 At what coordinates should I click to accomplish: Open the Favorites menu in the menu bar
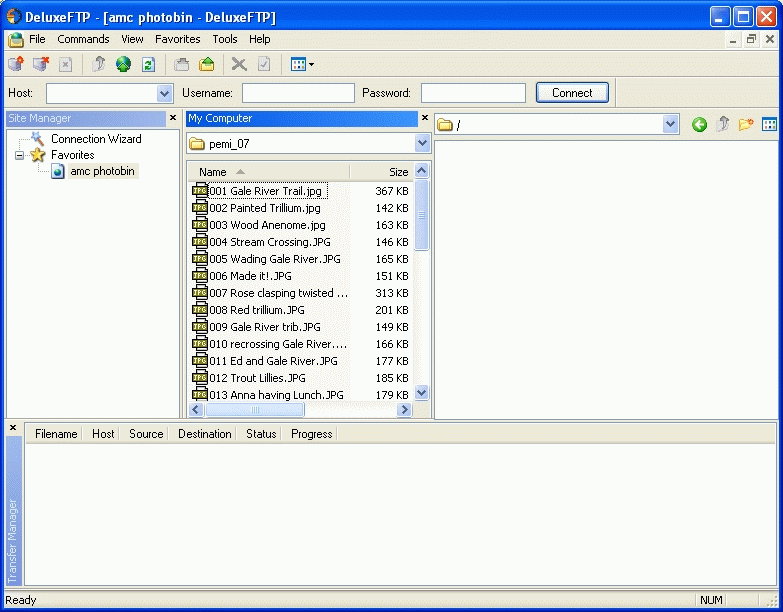177,39
